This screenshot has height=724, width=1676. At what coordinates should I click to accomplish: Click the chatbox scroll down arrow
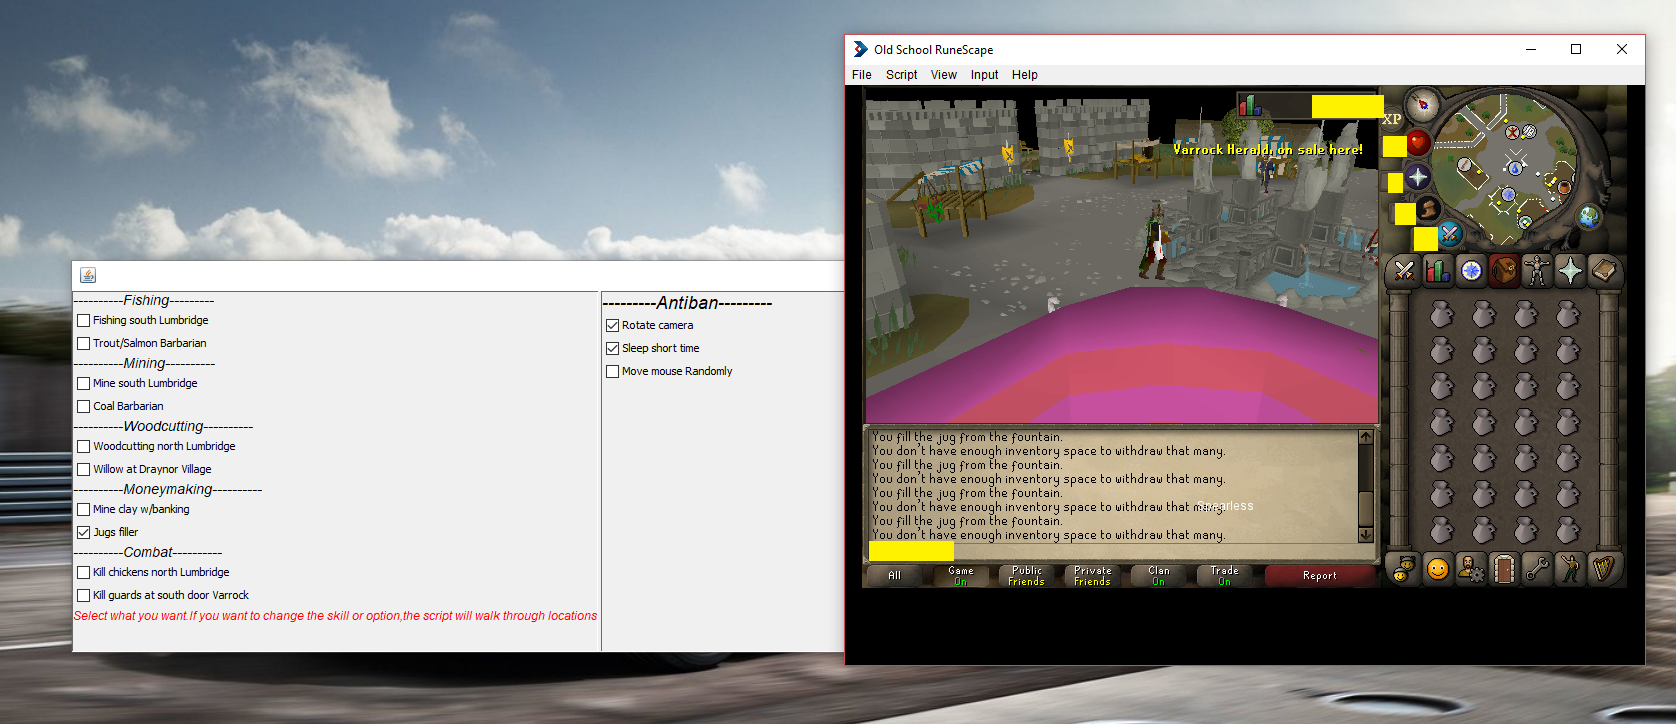tap(1366, 535)
